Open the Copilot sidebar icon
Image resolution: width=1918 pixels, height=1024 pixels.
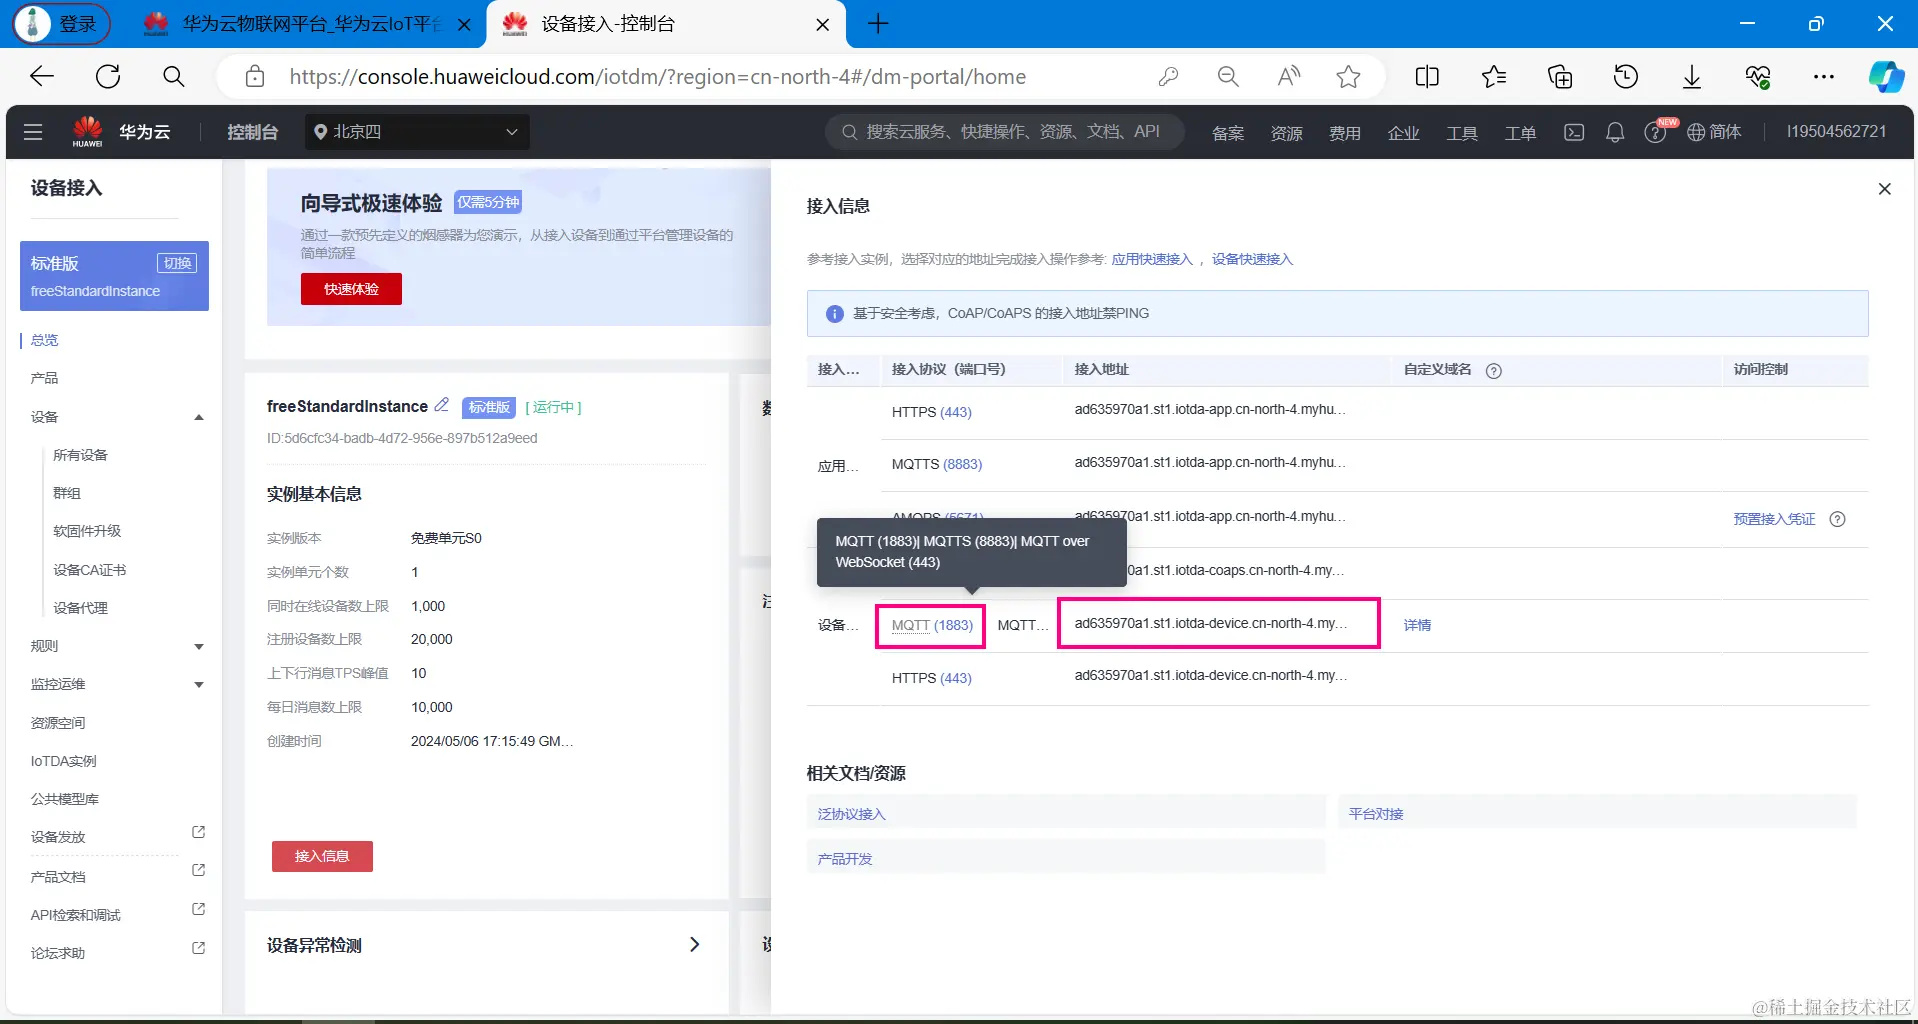1886,77
